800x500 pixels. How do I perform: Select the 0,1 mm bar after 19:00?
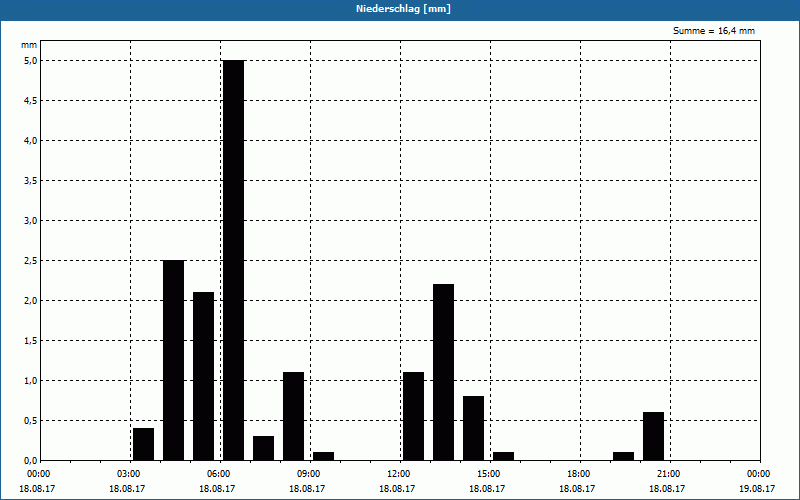623,456
